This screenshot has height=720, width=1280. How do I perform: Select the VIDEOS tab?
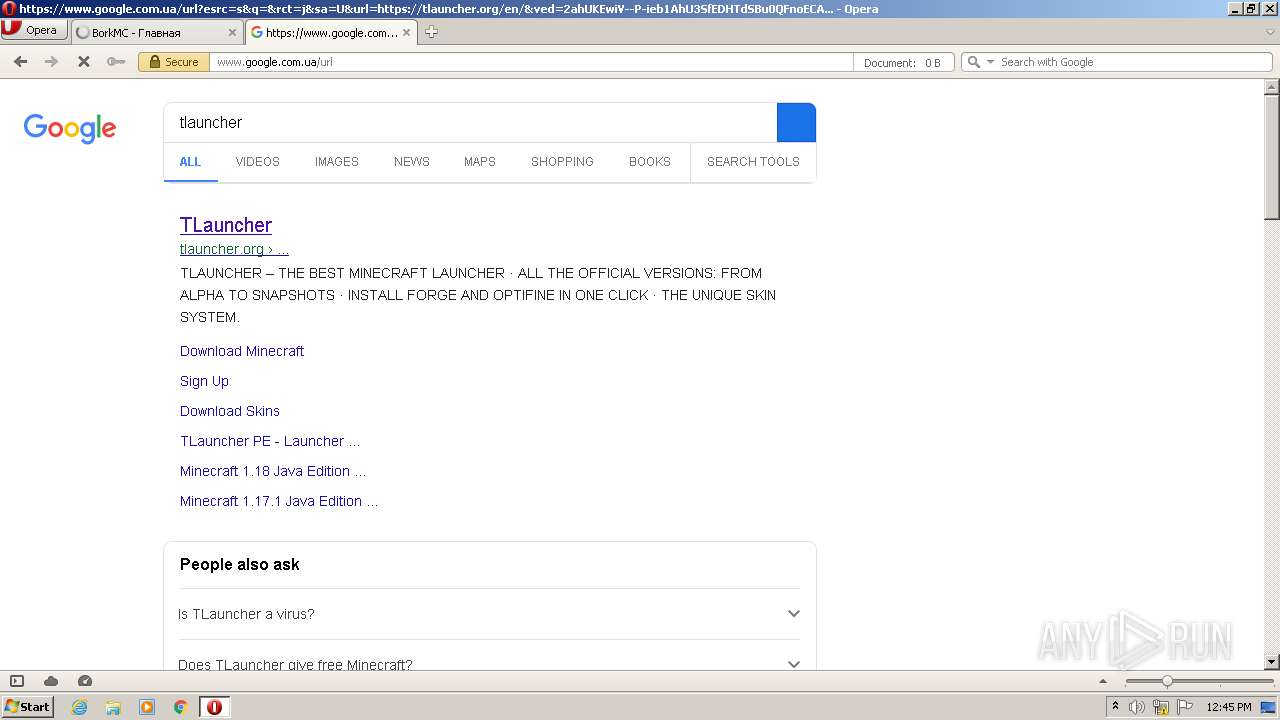(x=257, y=162)
